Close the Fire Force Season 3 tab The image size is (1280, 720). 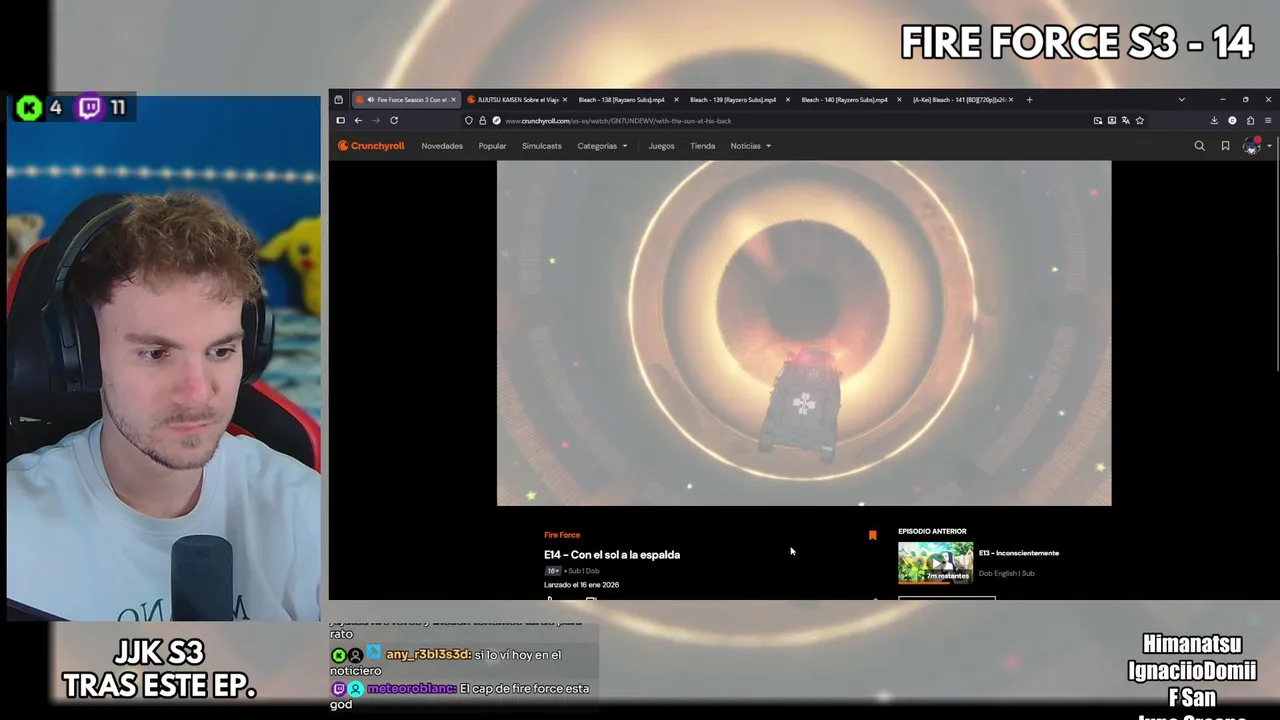point(453,99)
